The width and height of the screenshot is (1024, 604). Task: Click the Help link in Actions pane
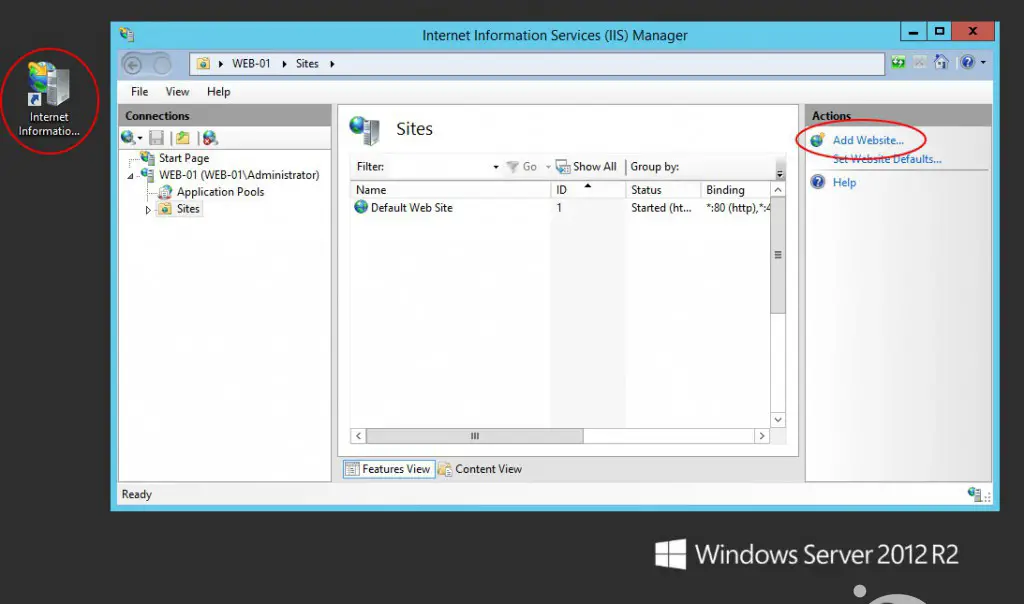pyautogui.click(x=844, y=182)
